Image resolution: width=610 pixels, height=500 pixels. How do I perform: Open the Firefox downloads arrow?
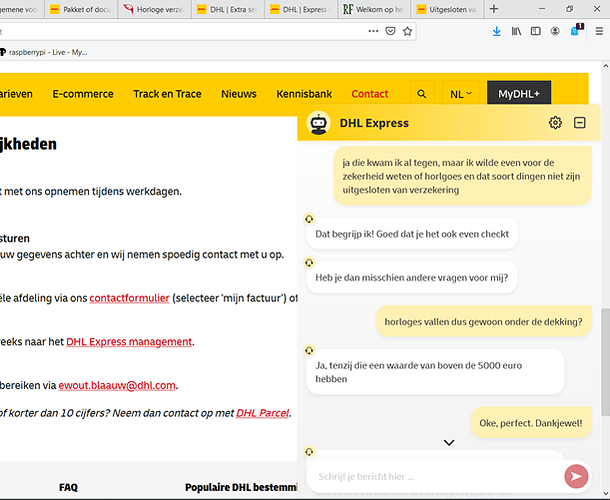pyautogui.click(x=496, y=31)
